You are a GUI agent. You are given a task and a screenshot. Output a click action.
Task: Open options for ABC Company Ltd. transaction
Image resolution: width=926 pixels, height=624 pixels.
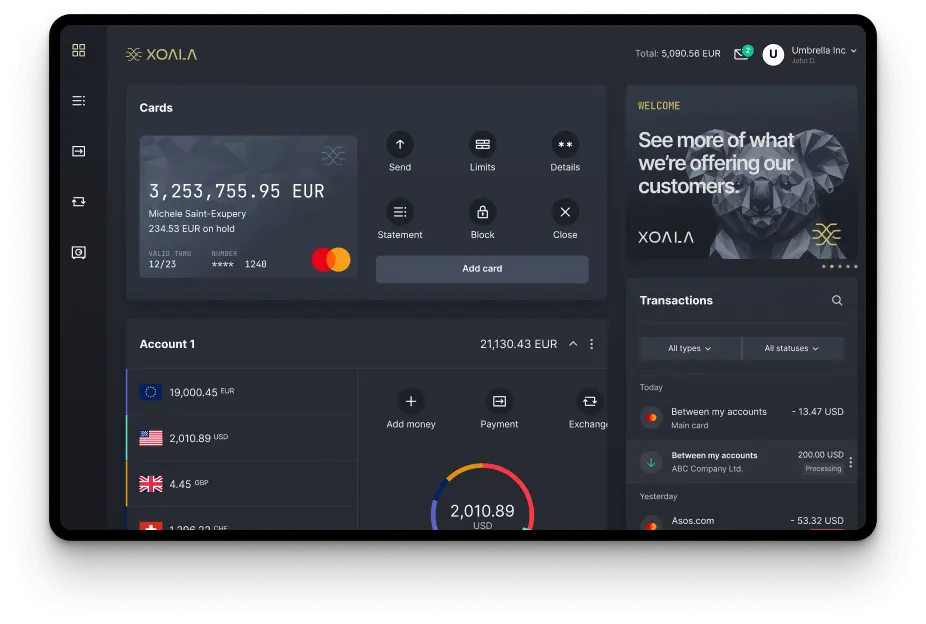point(850,462)
